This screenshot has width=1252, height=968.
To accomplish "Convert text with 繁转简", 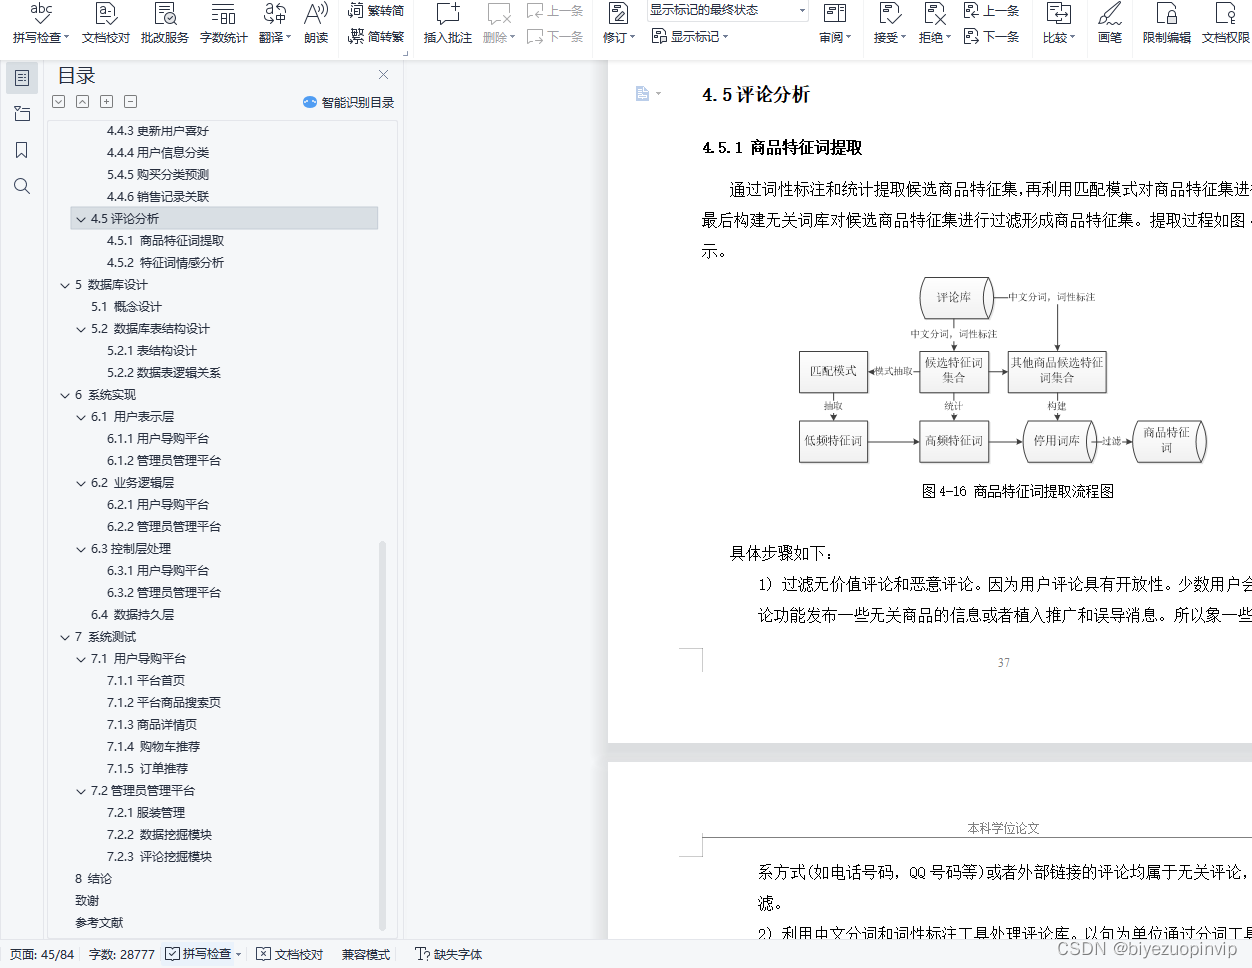I will pyautogui.click(x=376, y=11).
